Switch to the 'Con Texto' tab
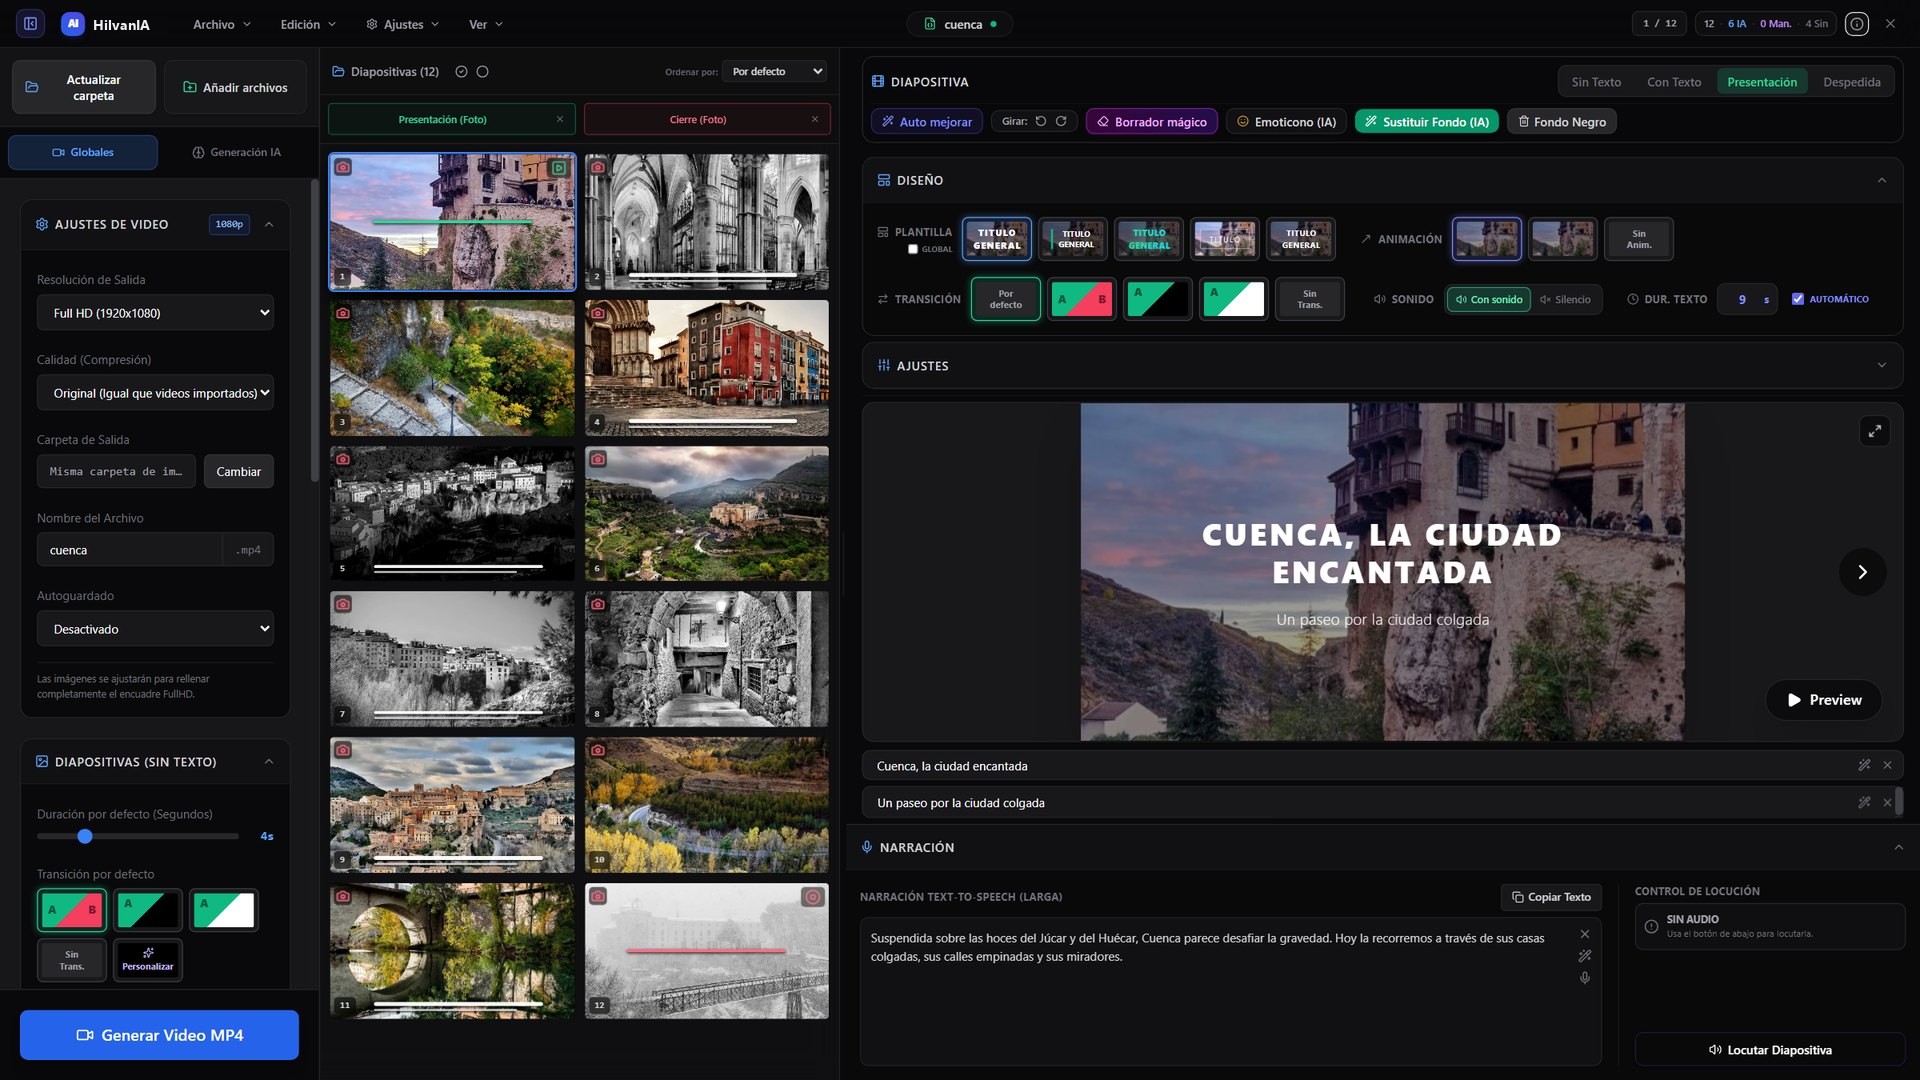 point(1673,82)
